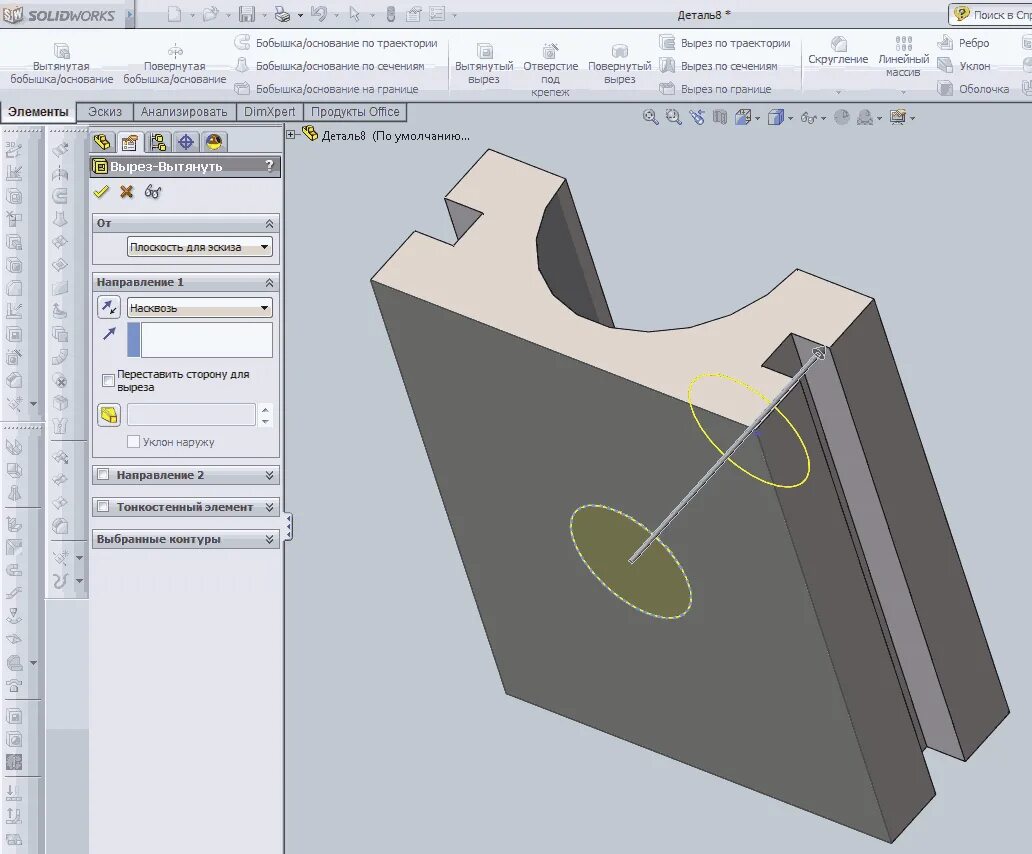Click Open document icon
This screenshot has width=1032, height=854.
tap(210, 14)
